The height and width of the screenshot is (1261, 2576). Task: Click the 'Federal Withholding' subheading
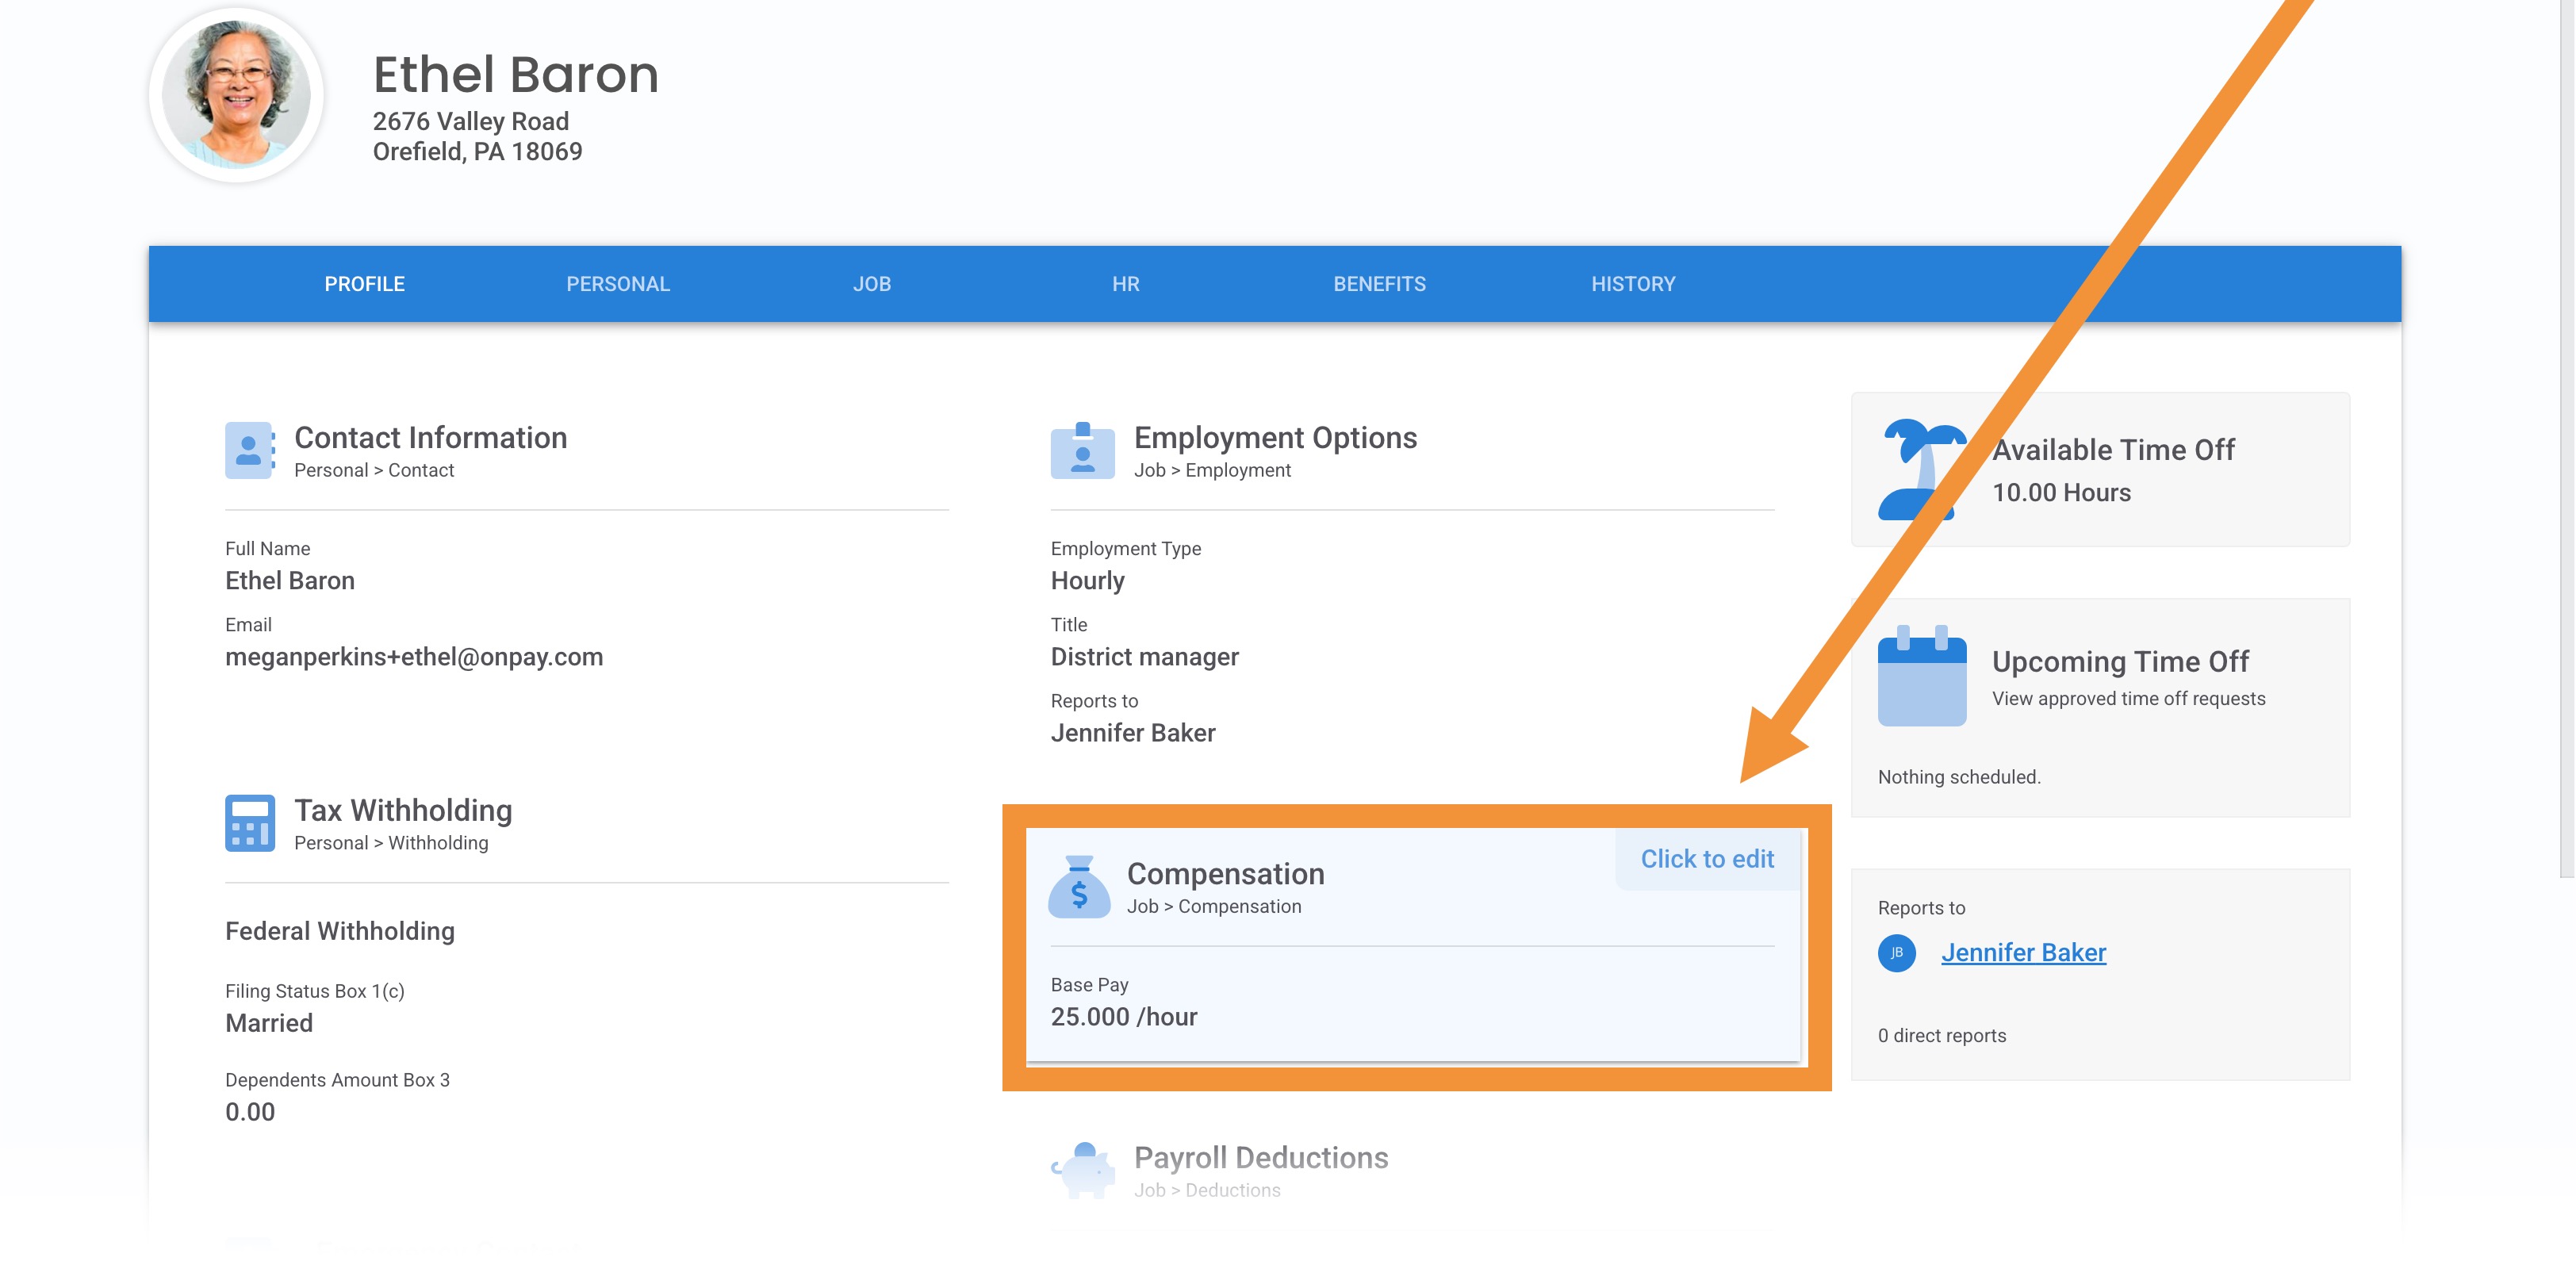tap(340, 931)
